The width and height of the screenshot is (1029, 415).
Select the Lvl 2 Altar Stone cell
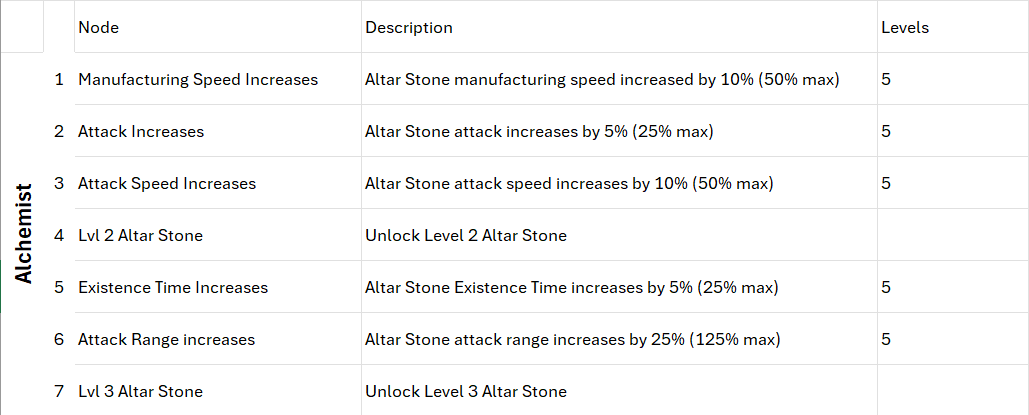pyautogui.click(x=218, y=234)
